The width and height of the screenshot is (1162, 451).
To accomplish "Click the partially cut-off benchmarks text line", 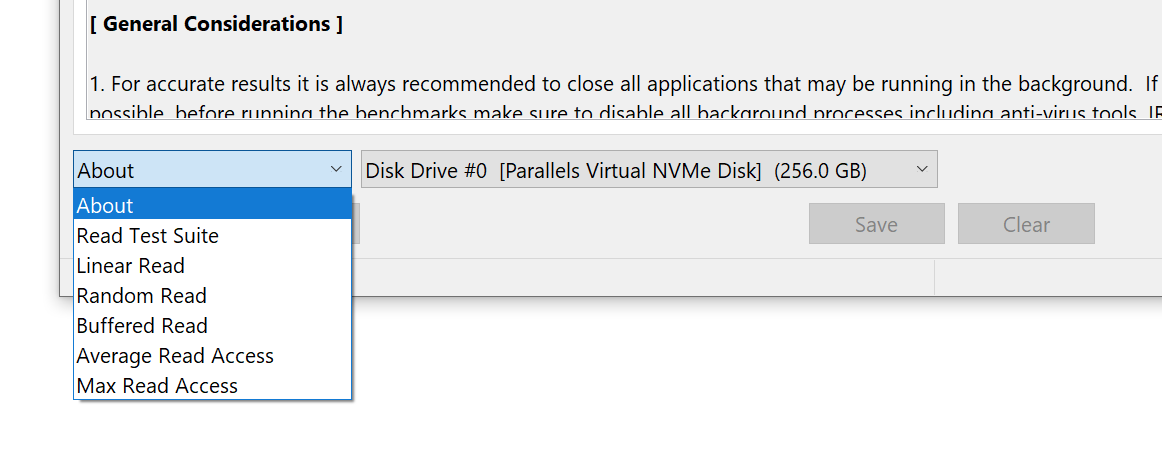I will [624, 113].
